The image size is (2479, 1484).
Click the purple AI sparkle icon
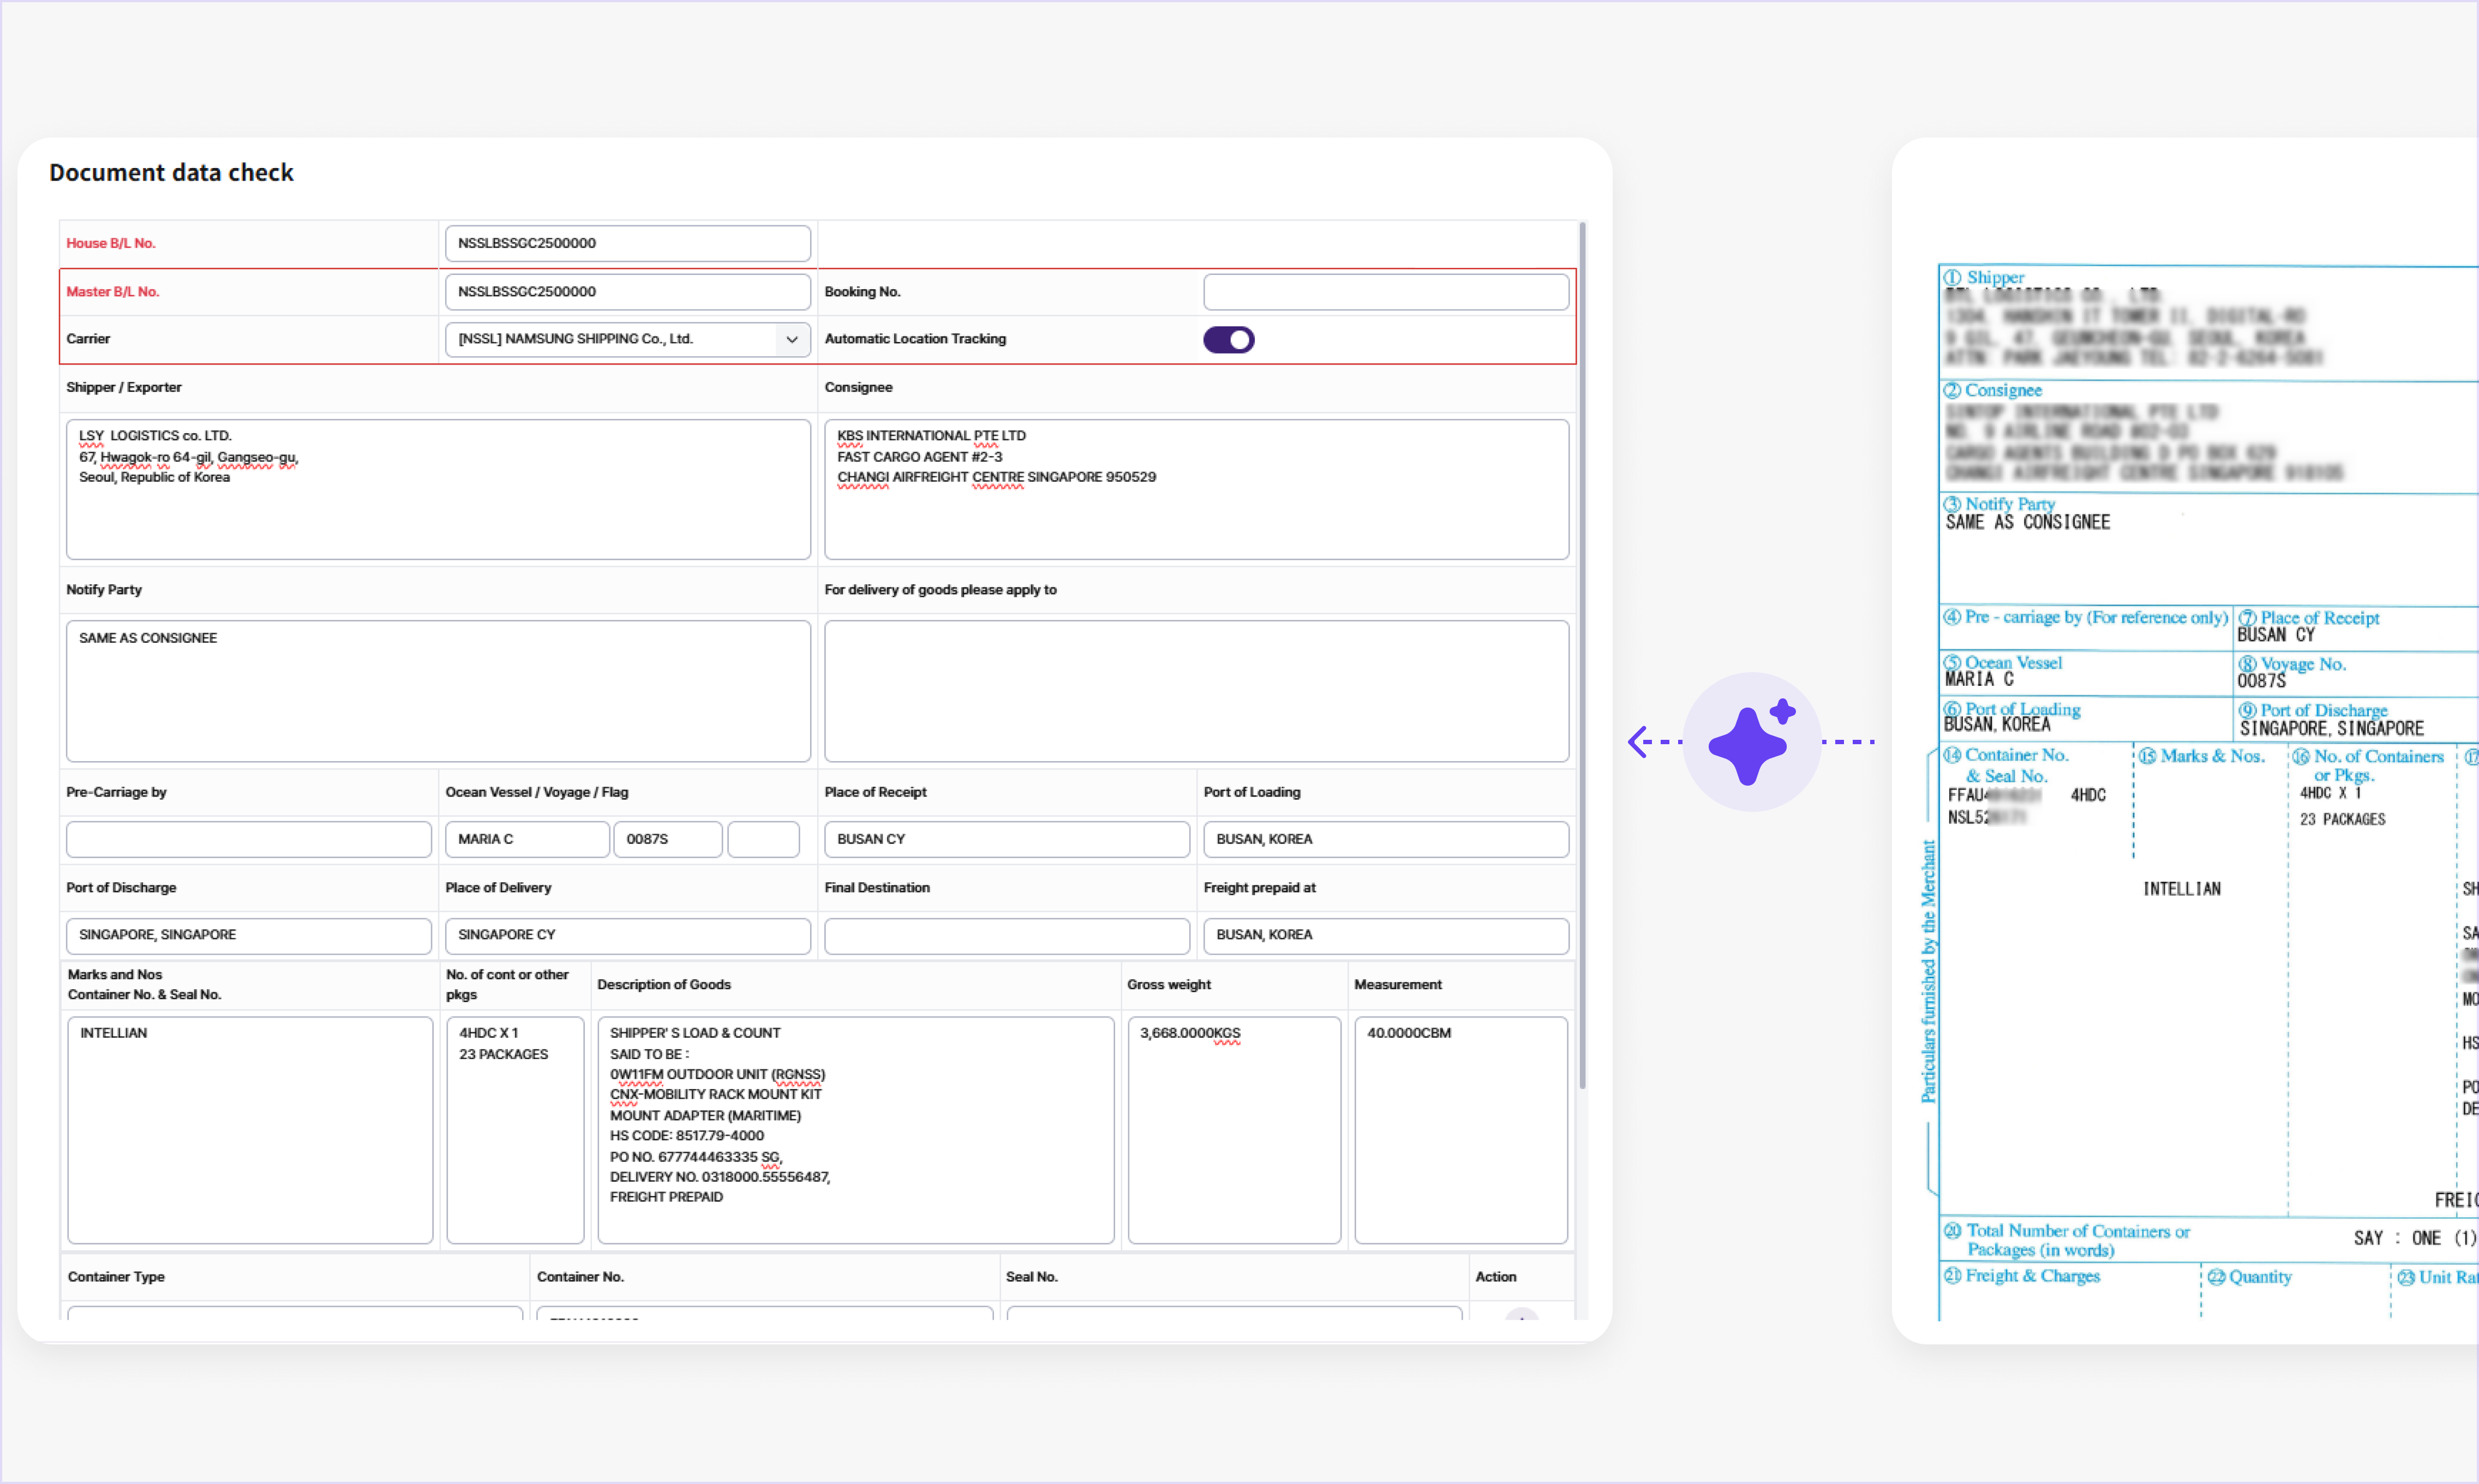[1751, 742]
